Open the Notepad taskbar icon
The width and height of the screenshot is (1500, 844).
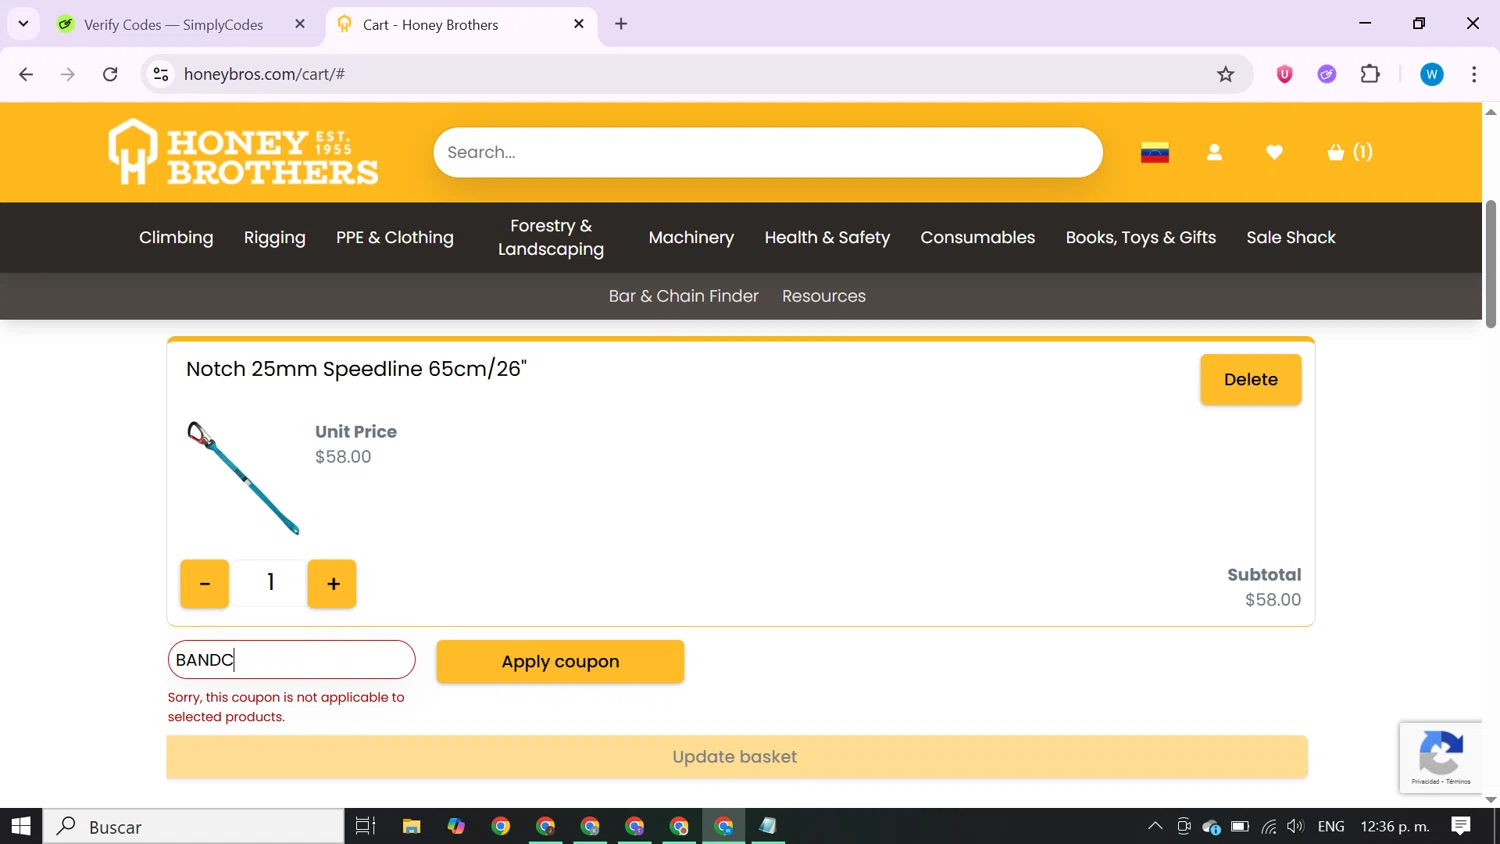click(x=768, y=826)
